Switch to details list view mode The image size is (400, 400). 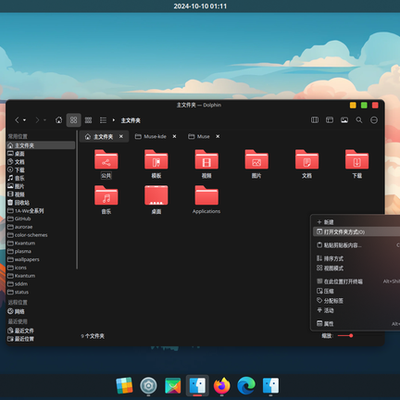[x=103, y=120]
